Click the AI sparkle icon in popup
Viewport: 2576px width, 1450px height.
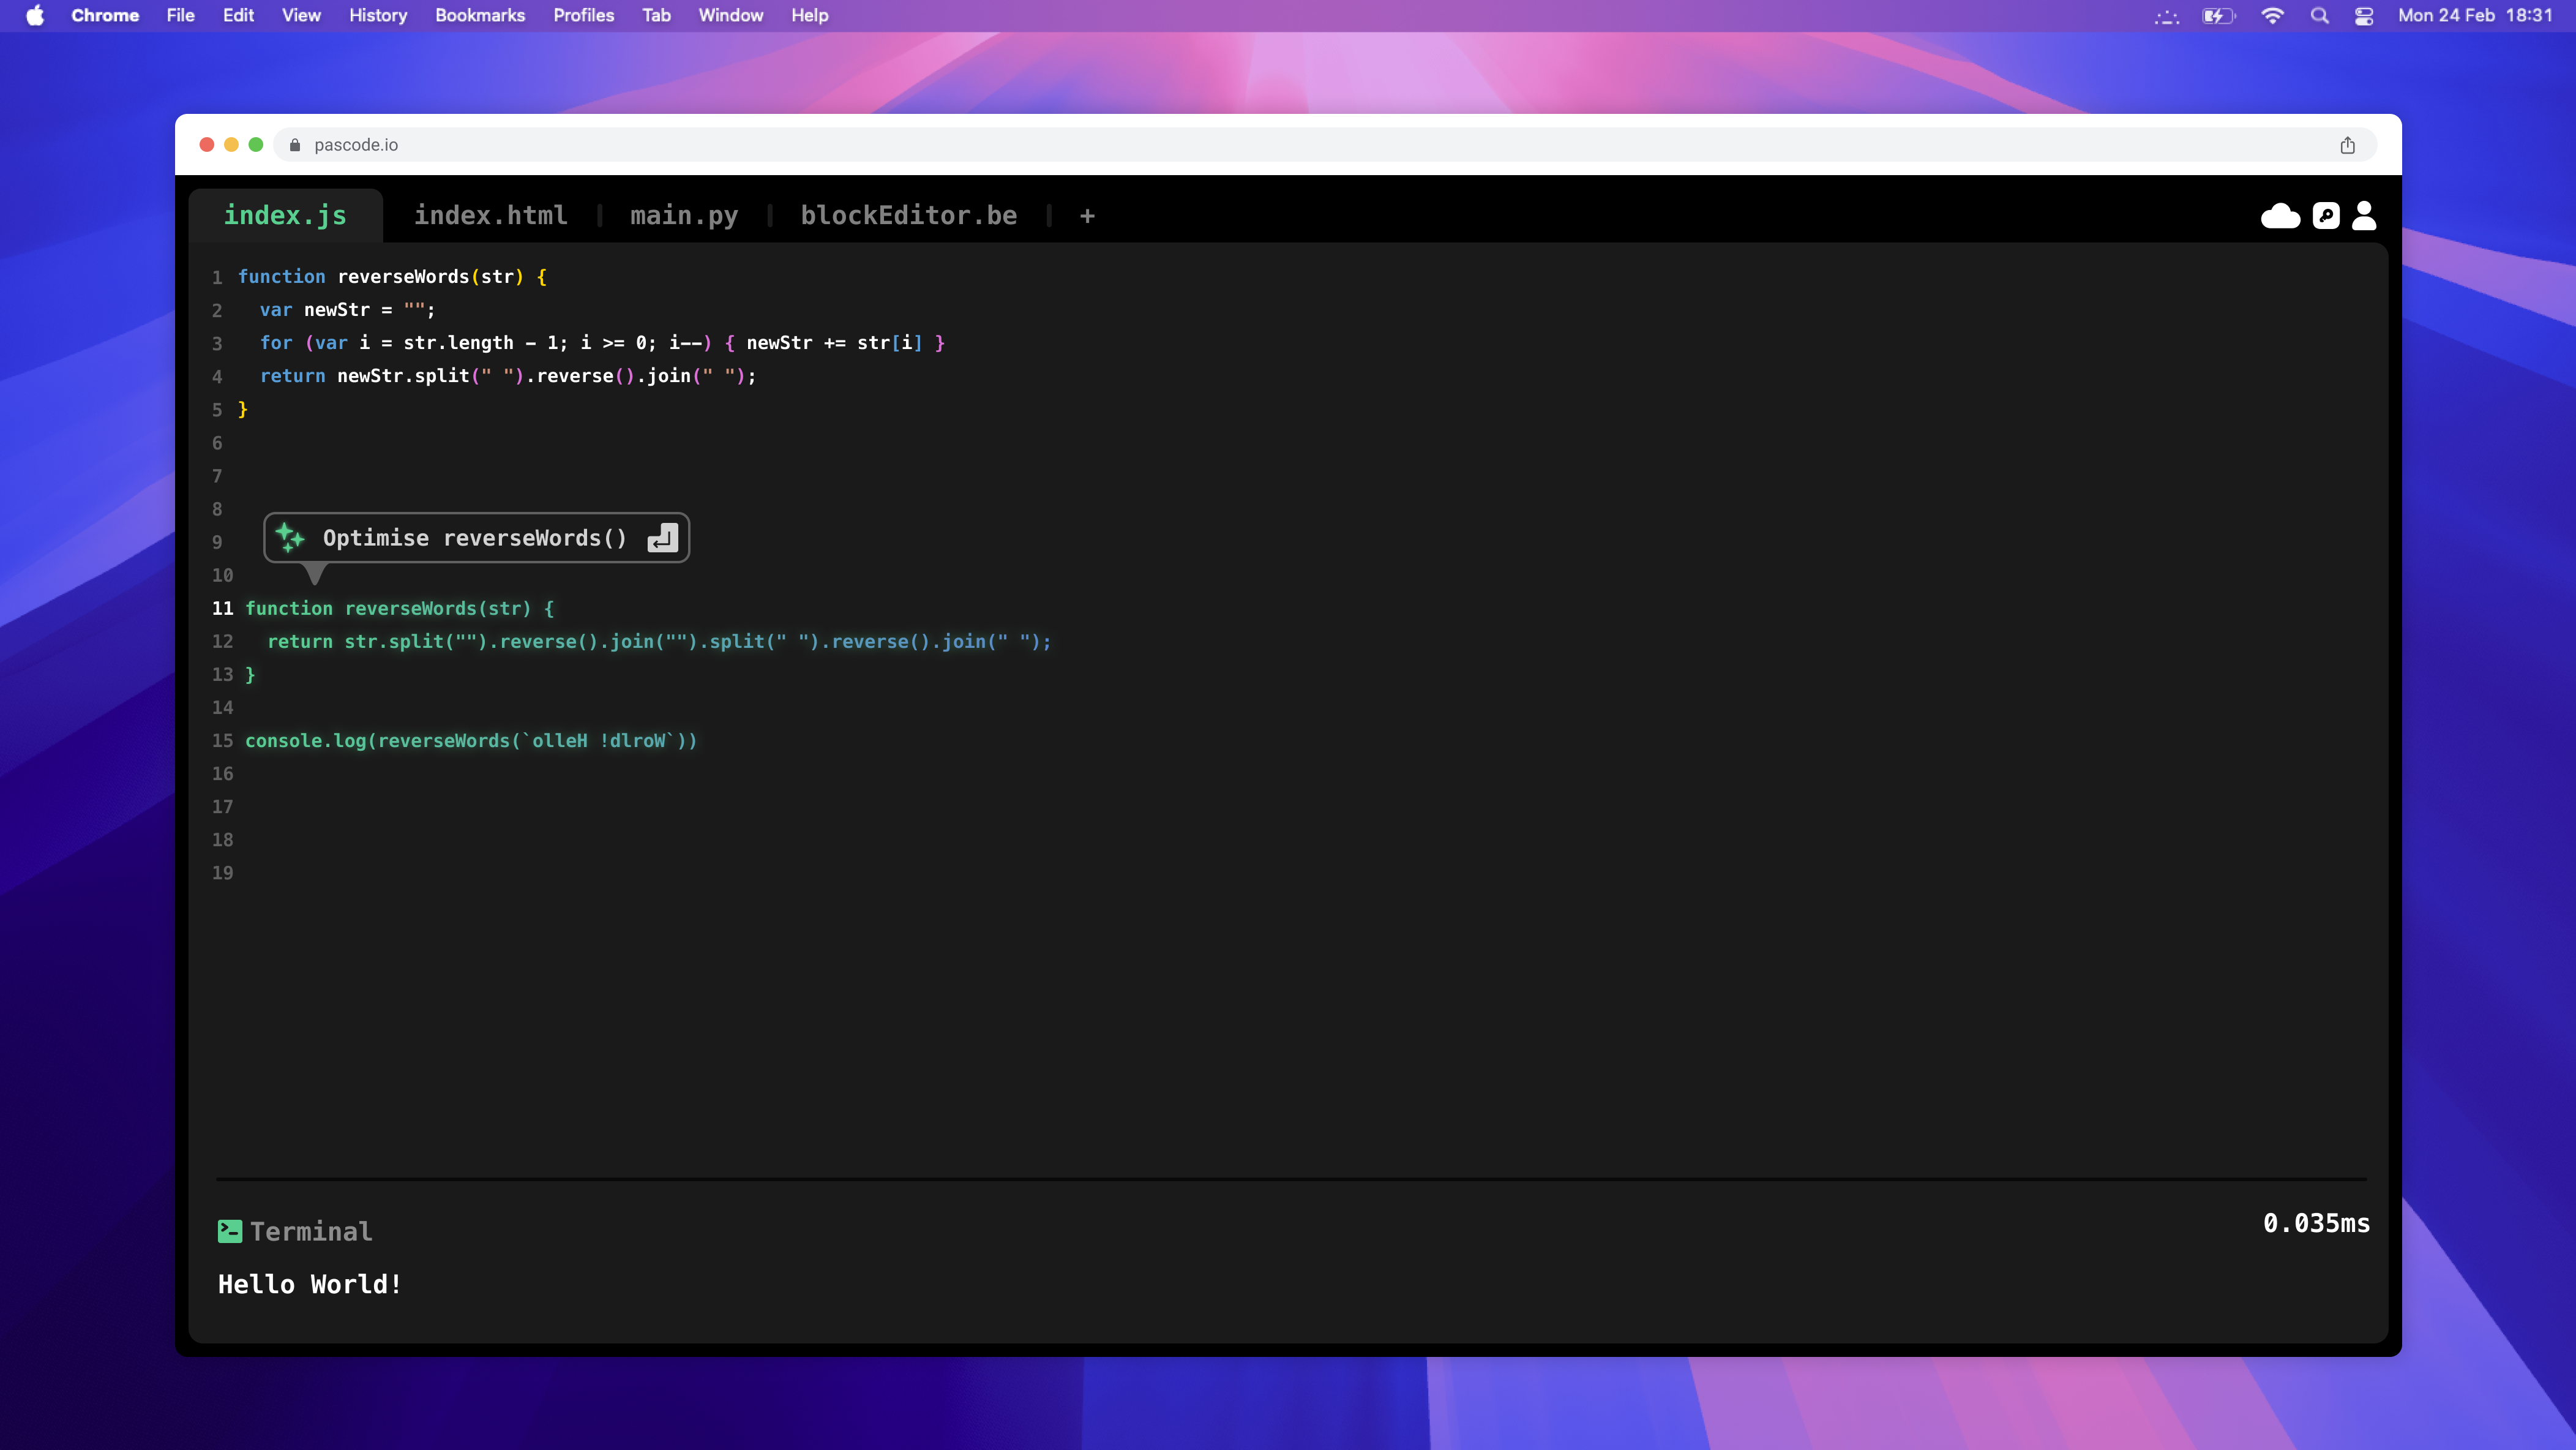[x=290, y=538]
